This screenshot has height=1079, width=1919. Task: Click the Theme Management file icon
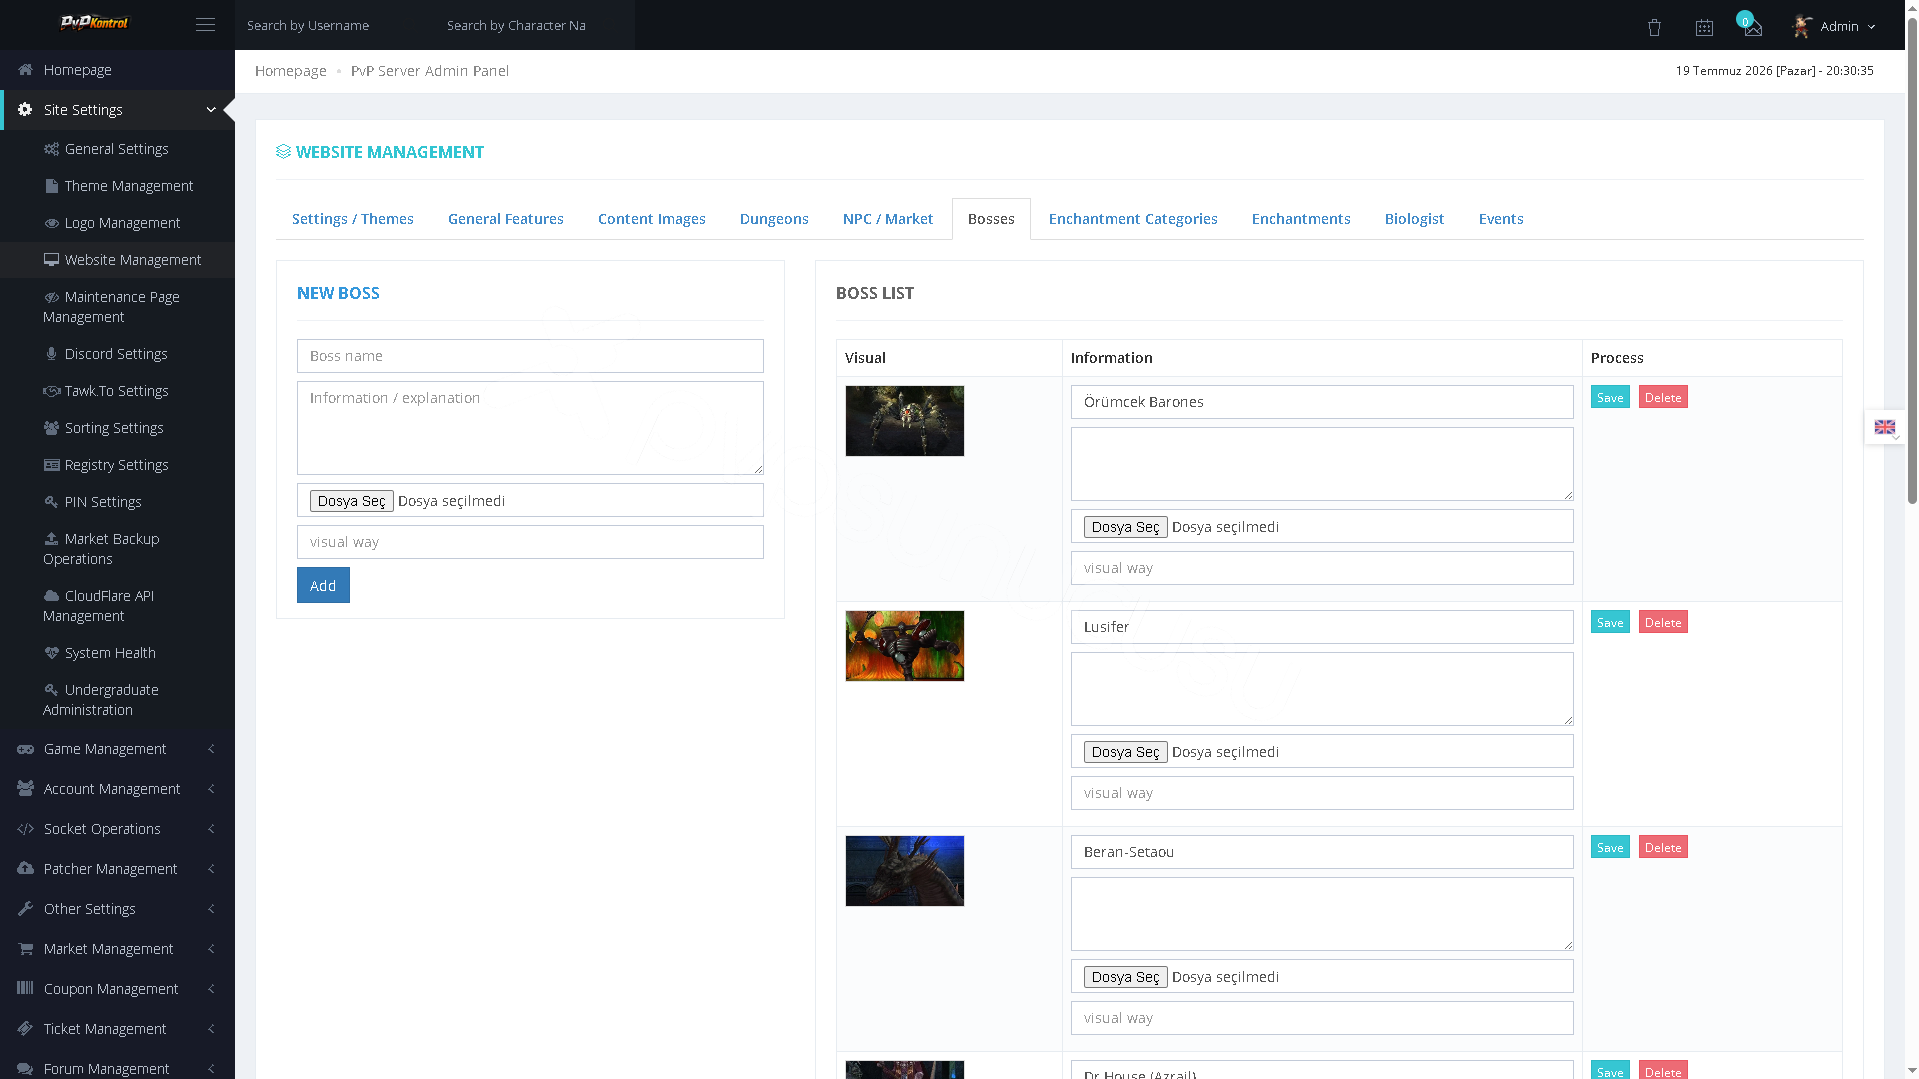click(x=51, y=186)
